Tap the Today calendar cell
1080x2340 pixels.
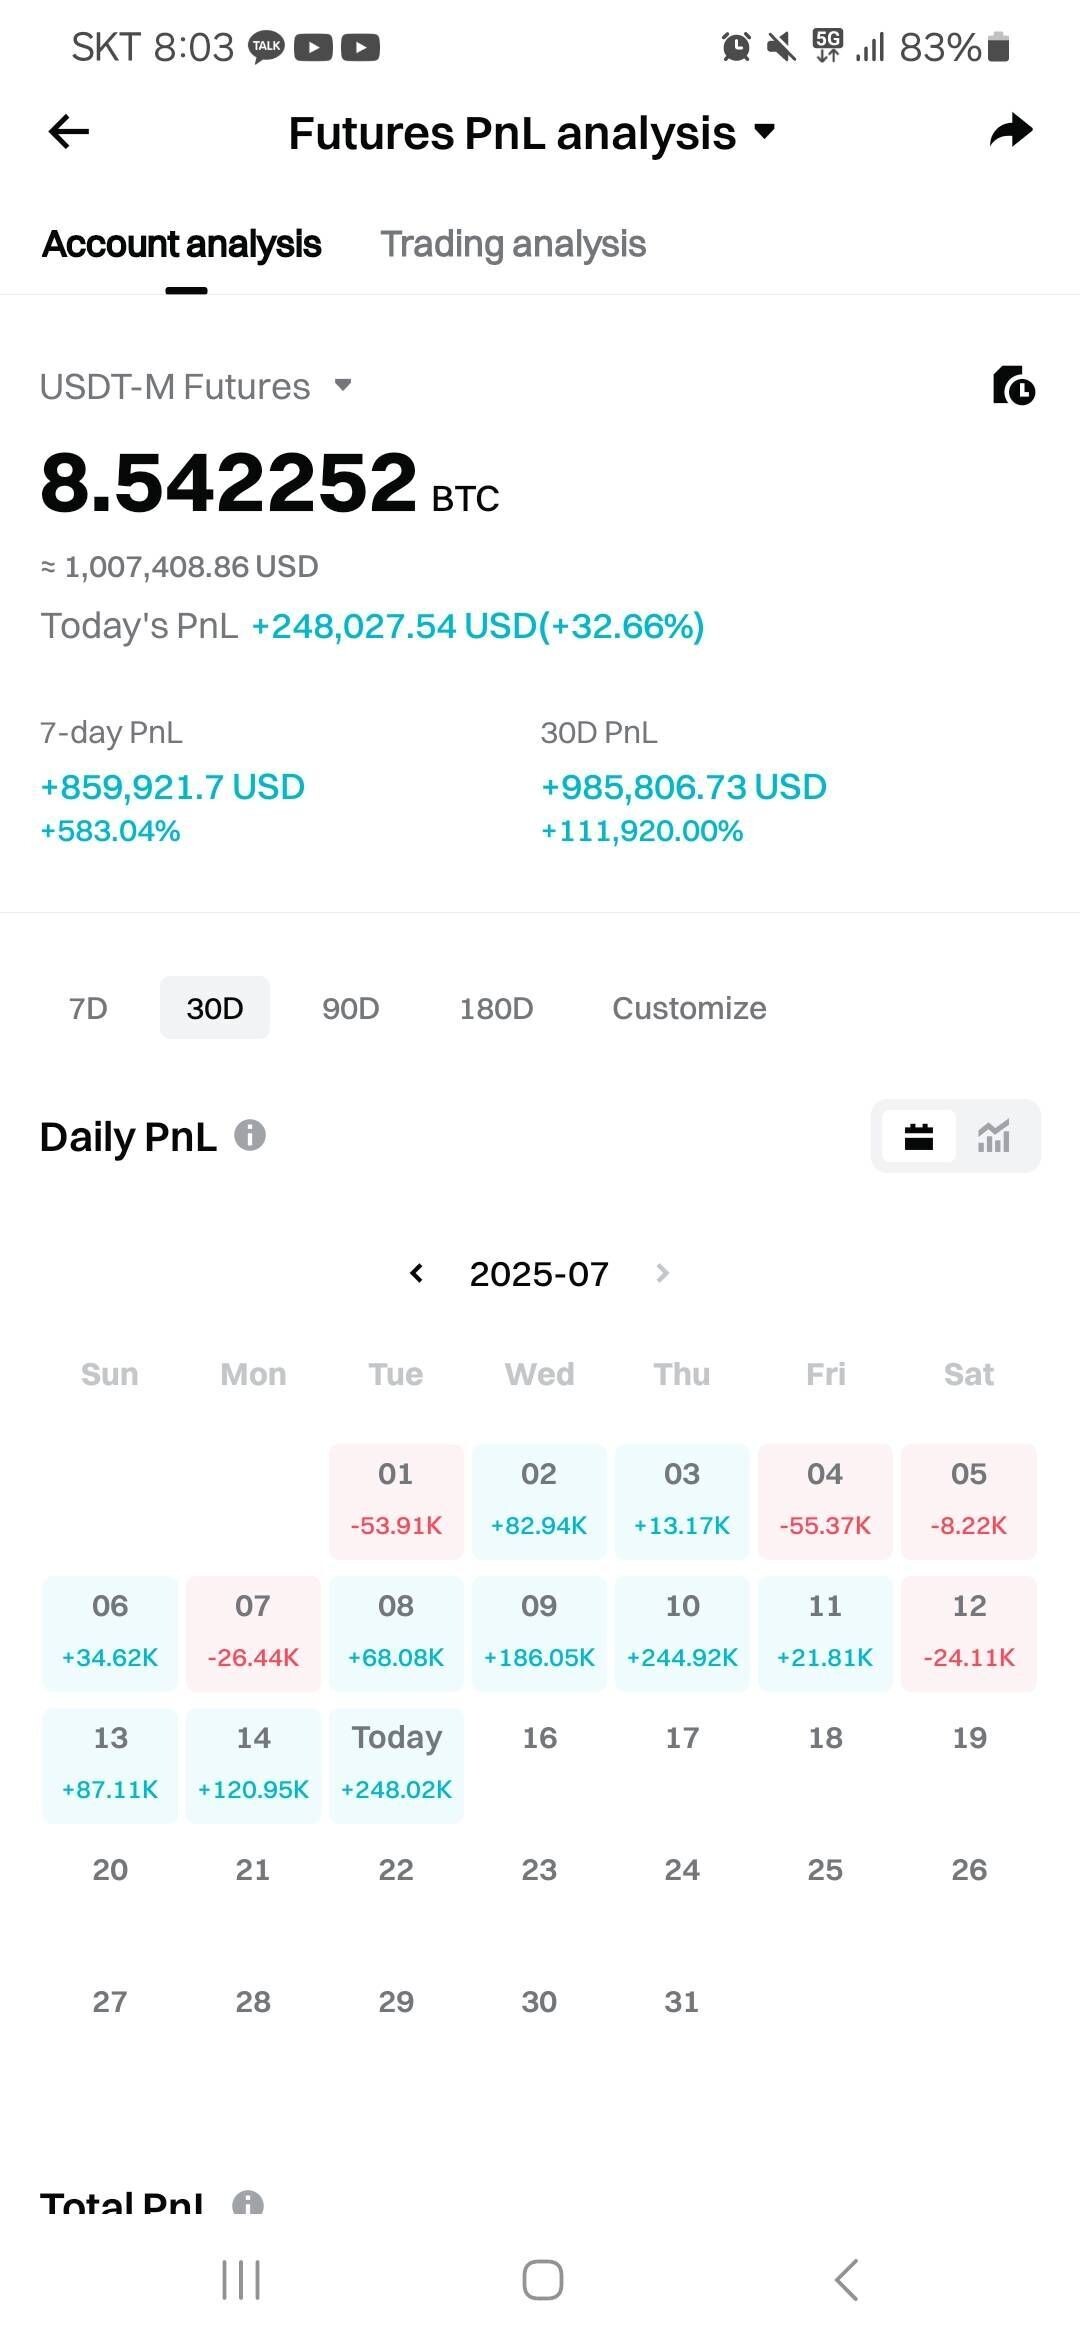coord(396,1765)
